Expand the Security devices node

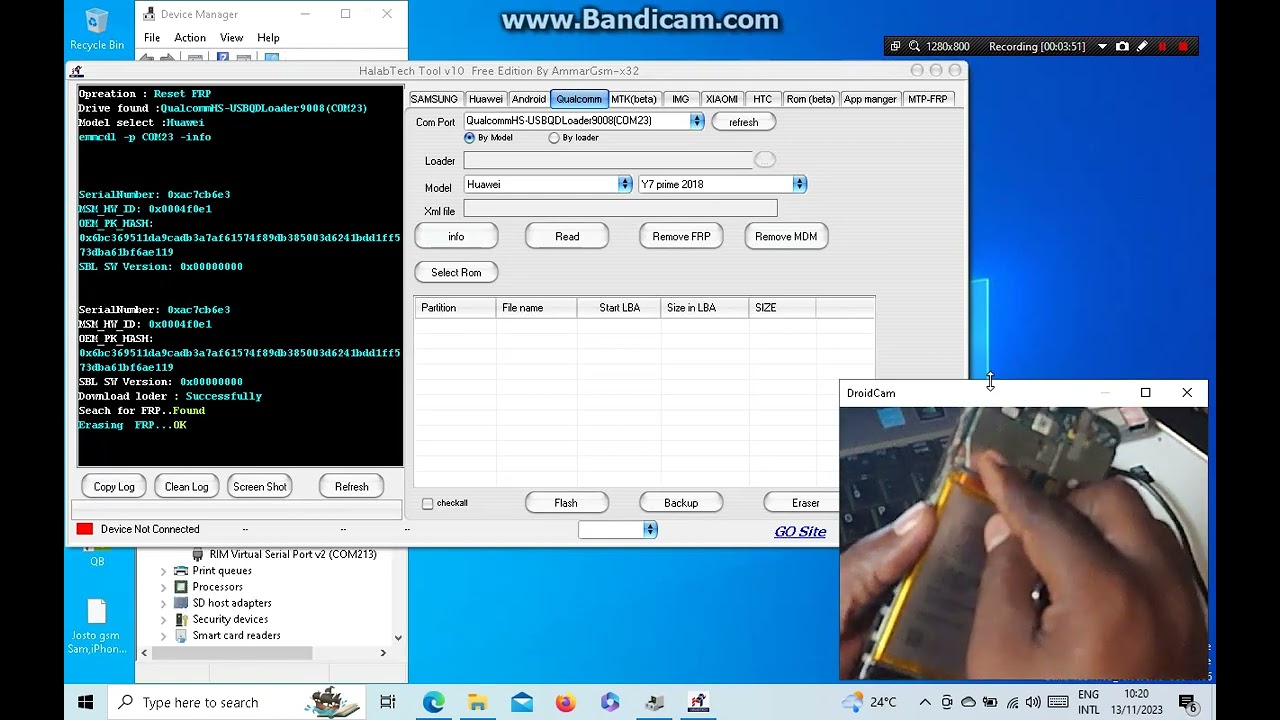tap(163, 620)
